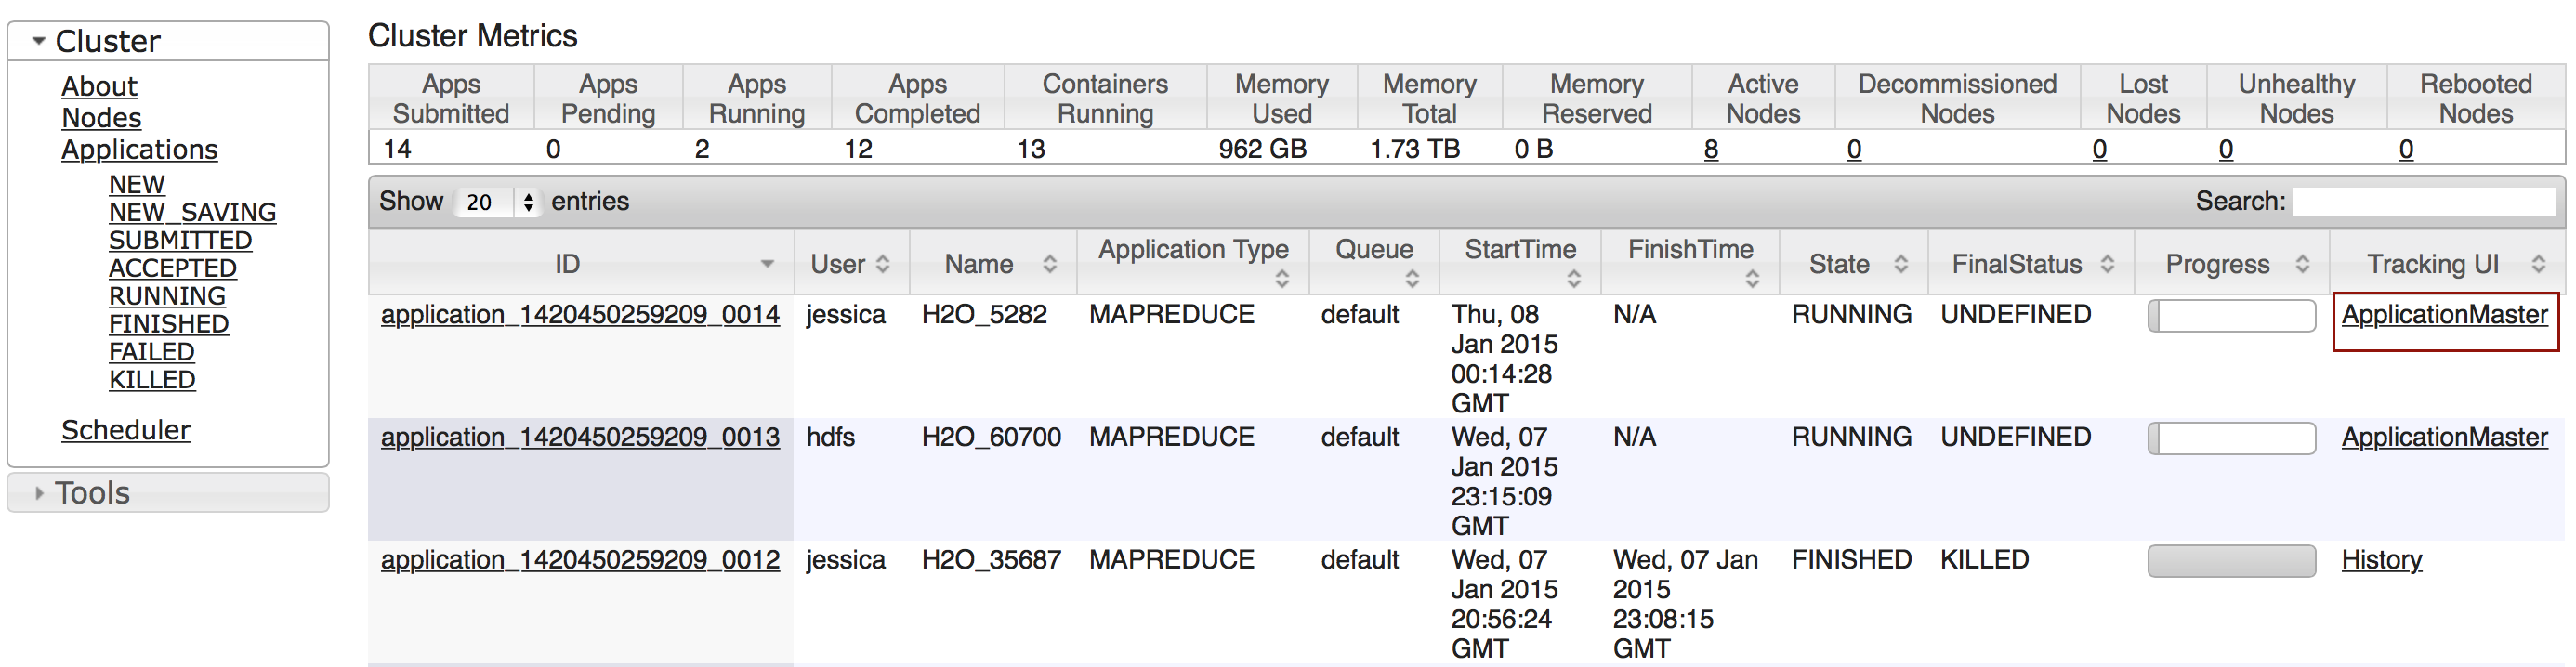Open application_1420450259209_0013 details
This screenshot has width=2576, height=667.
coord(580,437)
